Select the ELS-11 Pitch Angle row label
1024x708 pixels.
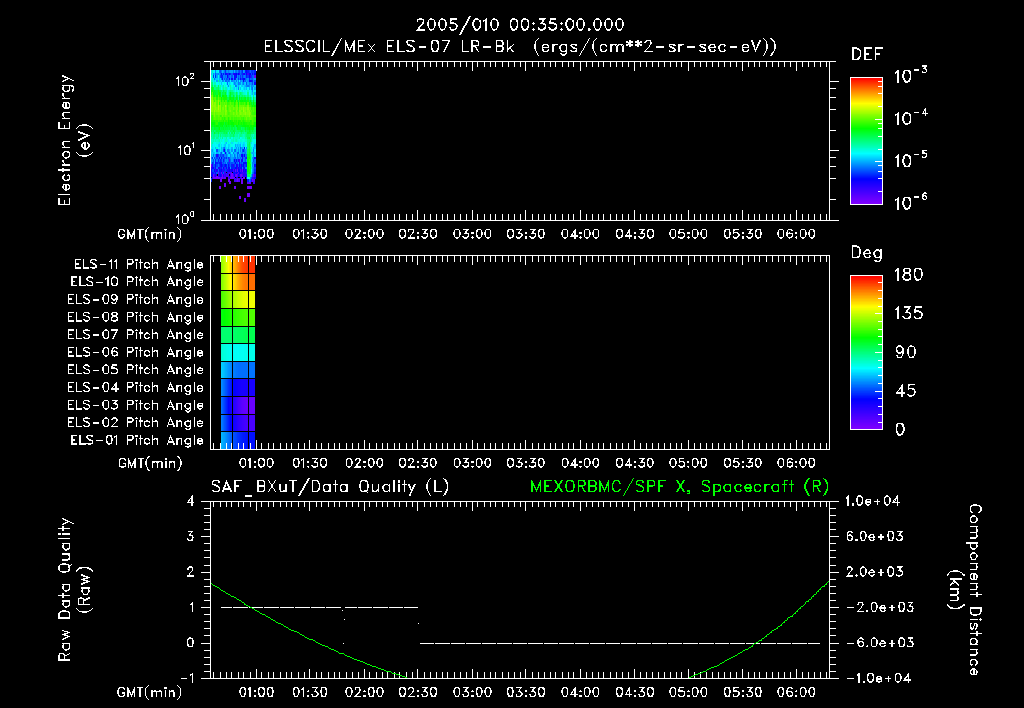(x=138, y=265)
